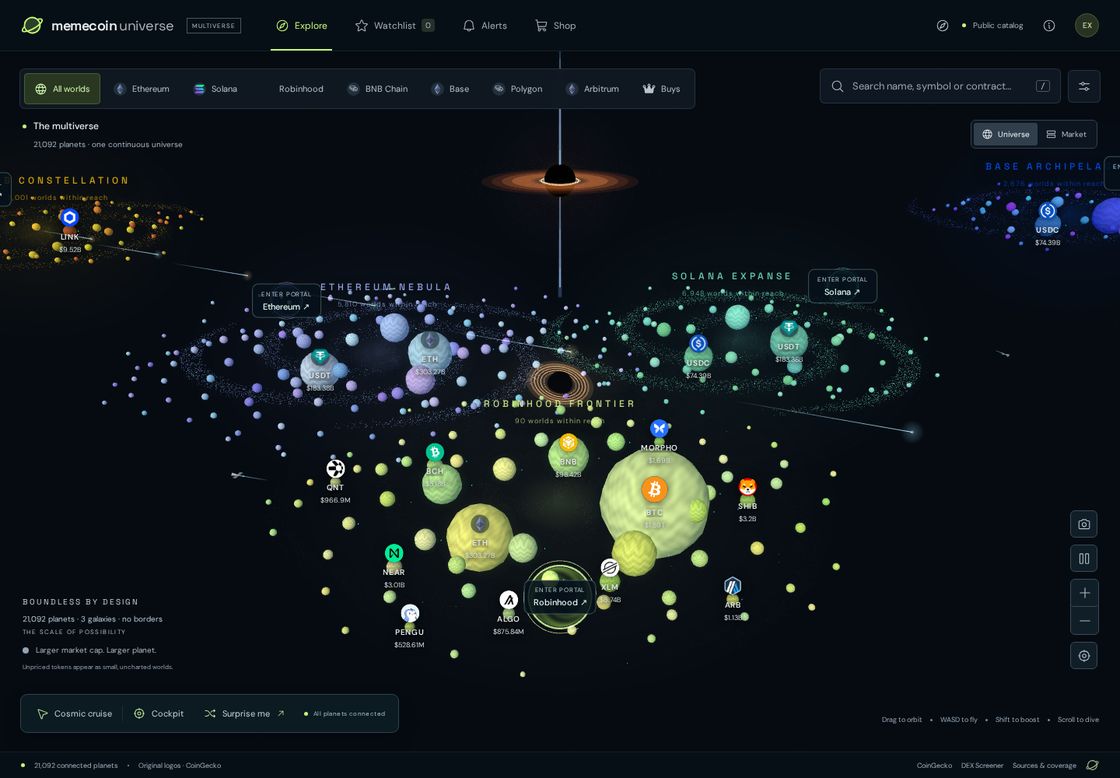Select the ARB token icon
1120x778 pixels.
click(733, 587)
